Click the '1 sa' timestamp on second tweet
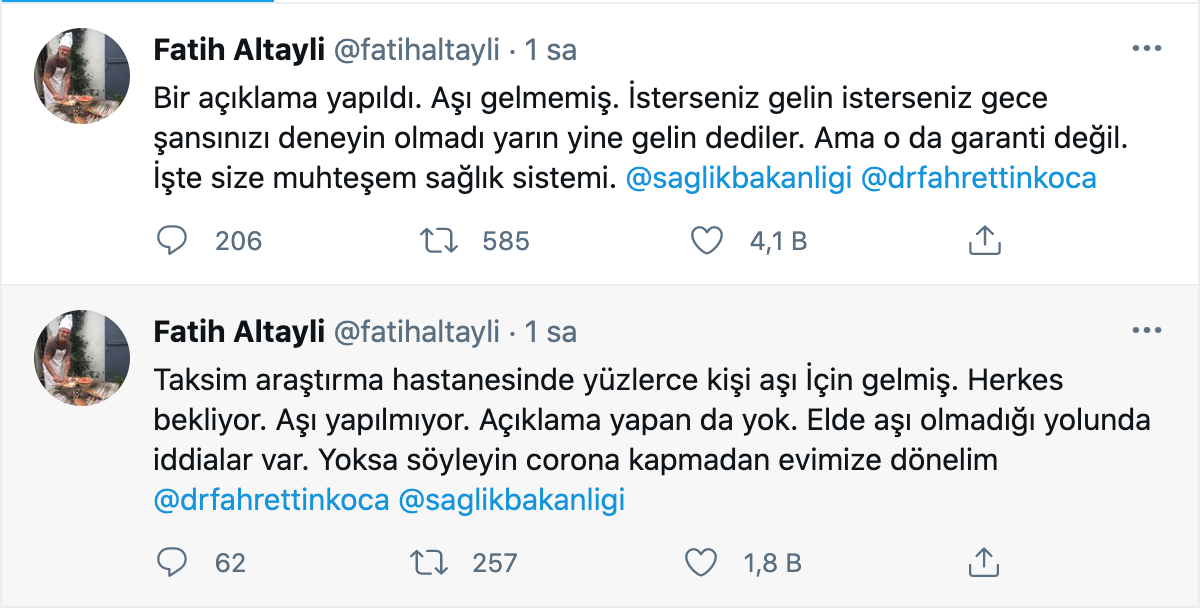 [551, 332]
